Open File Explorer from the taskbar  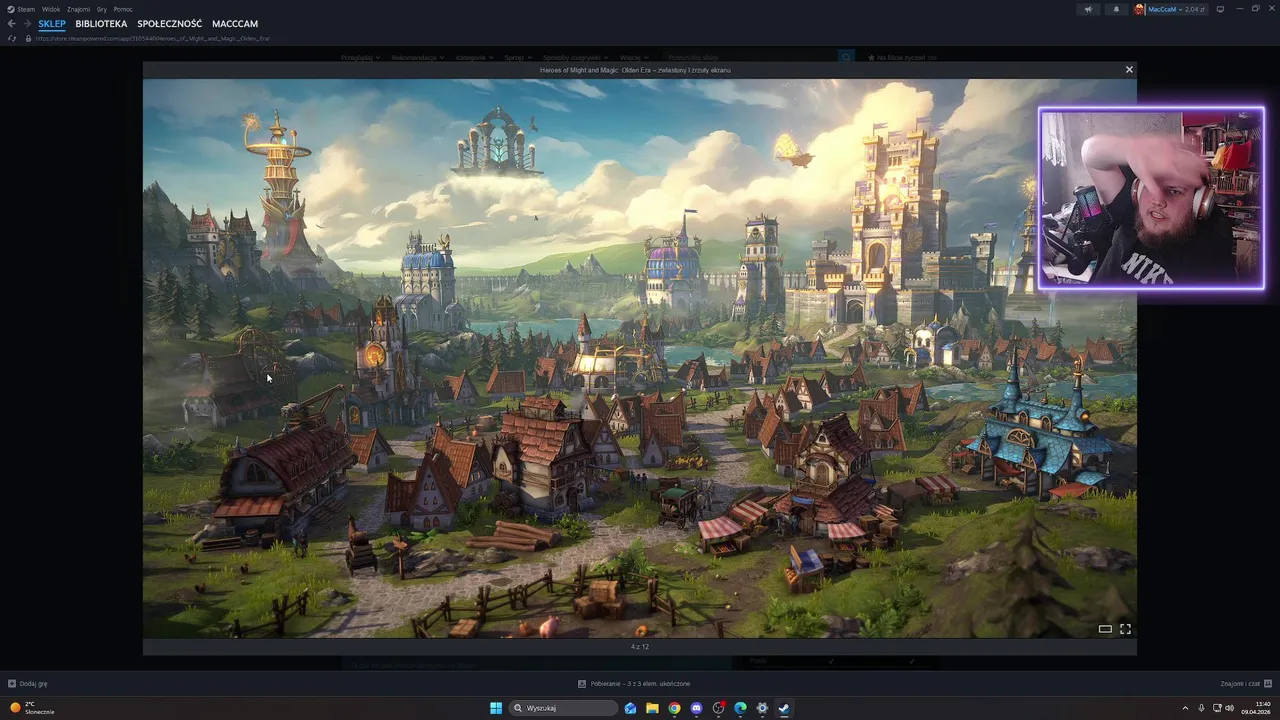pyautogui.click(x=652, y=708)
